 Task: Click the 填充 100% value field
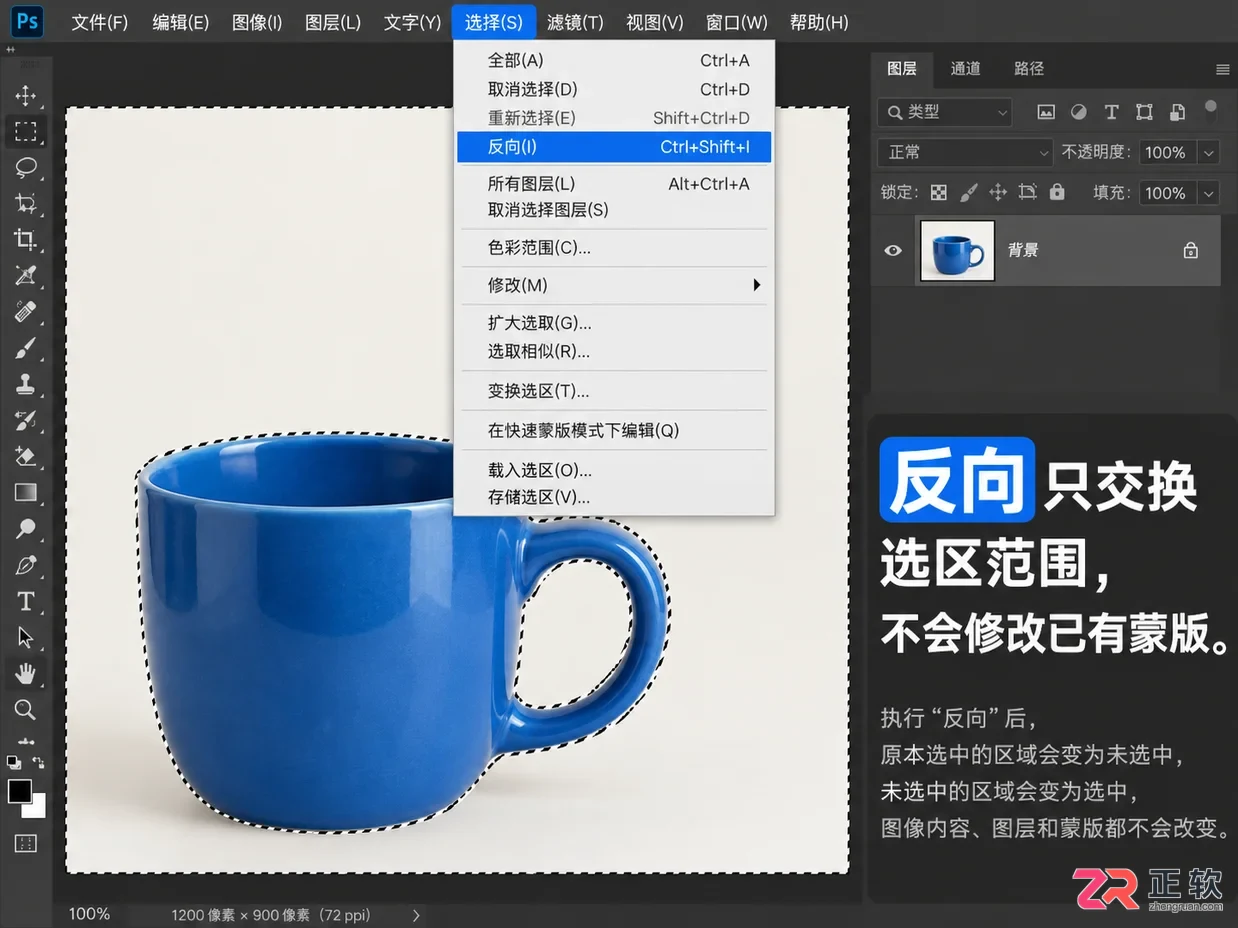coord(1166,193)
